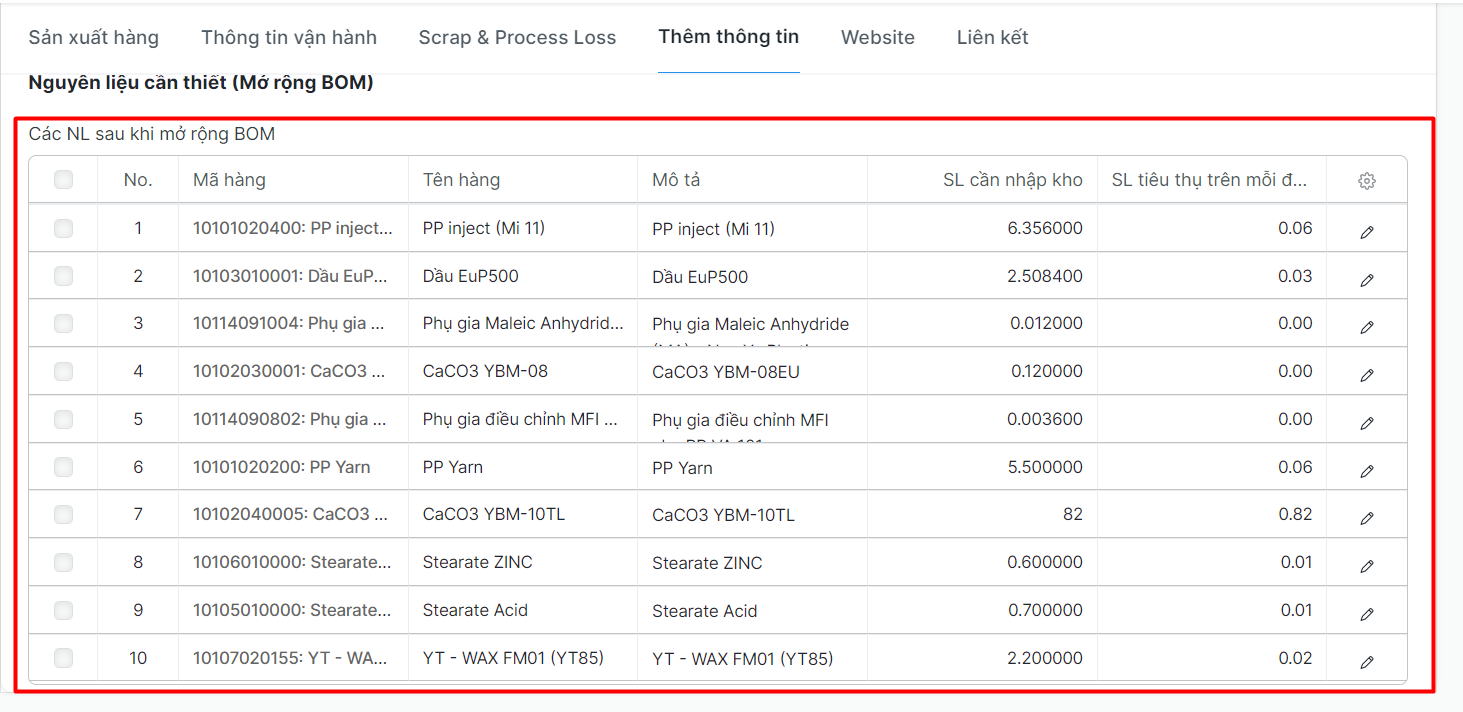Image resolution: width=1463 pixels, height=712 pixels.
Task: Click the table settings gear icon
Action: pyautogui.click(x=1366, y=181)
